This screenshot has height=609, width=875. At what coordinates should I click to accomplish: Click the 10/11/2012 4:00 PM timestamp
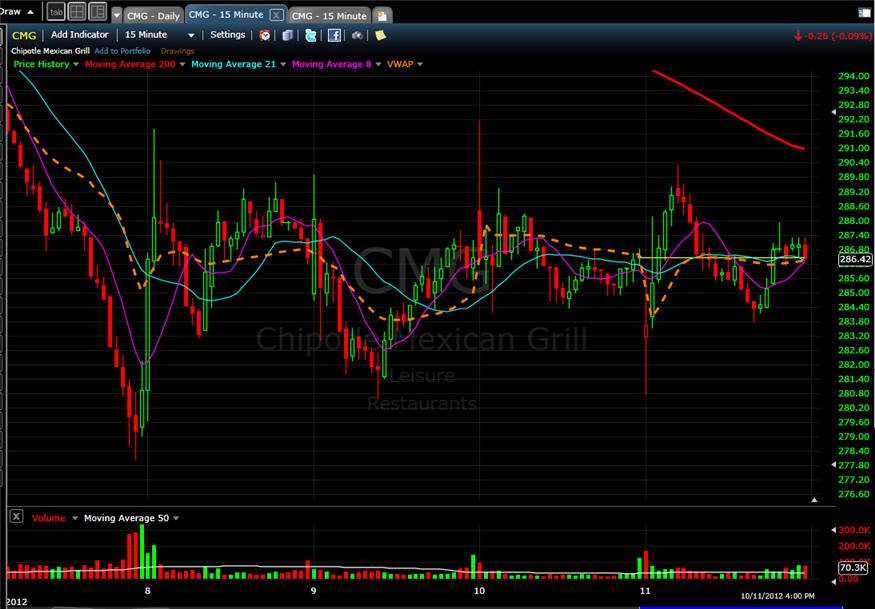[777, 596]
